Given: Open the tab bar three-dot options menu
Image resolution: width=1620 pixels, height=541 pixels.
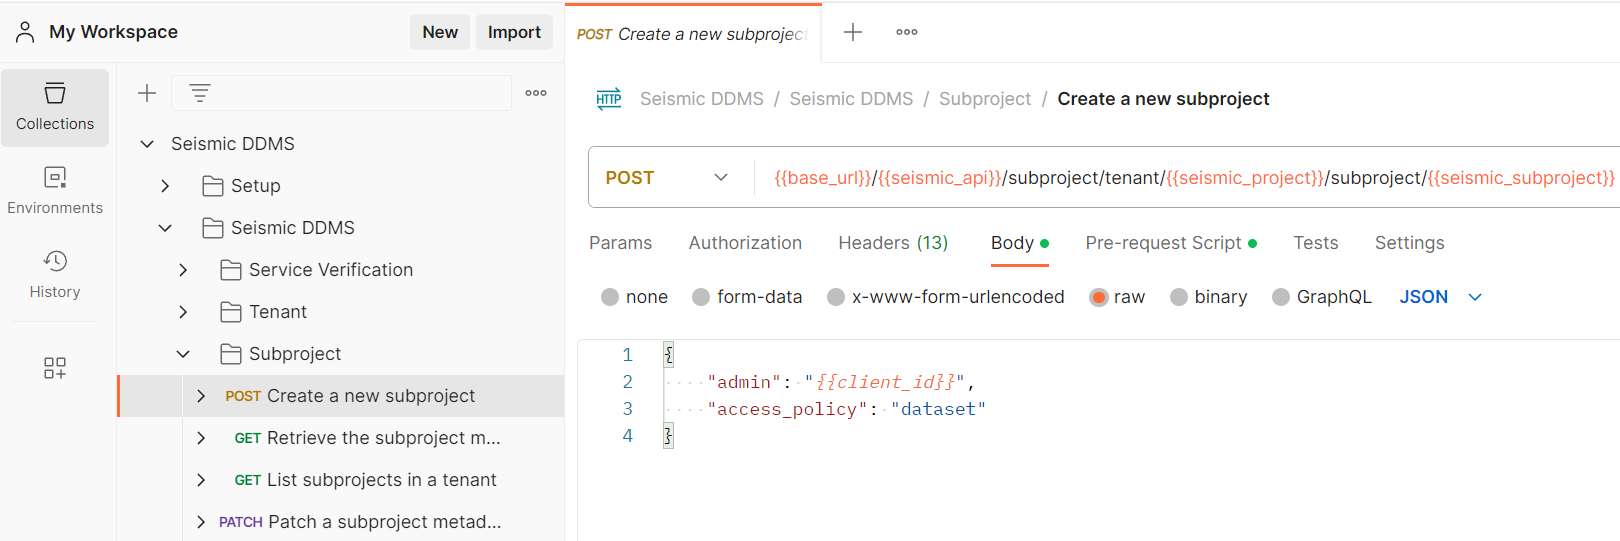Looking at the screenshot, I should pyautogui.click(x=907, y=32).
